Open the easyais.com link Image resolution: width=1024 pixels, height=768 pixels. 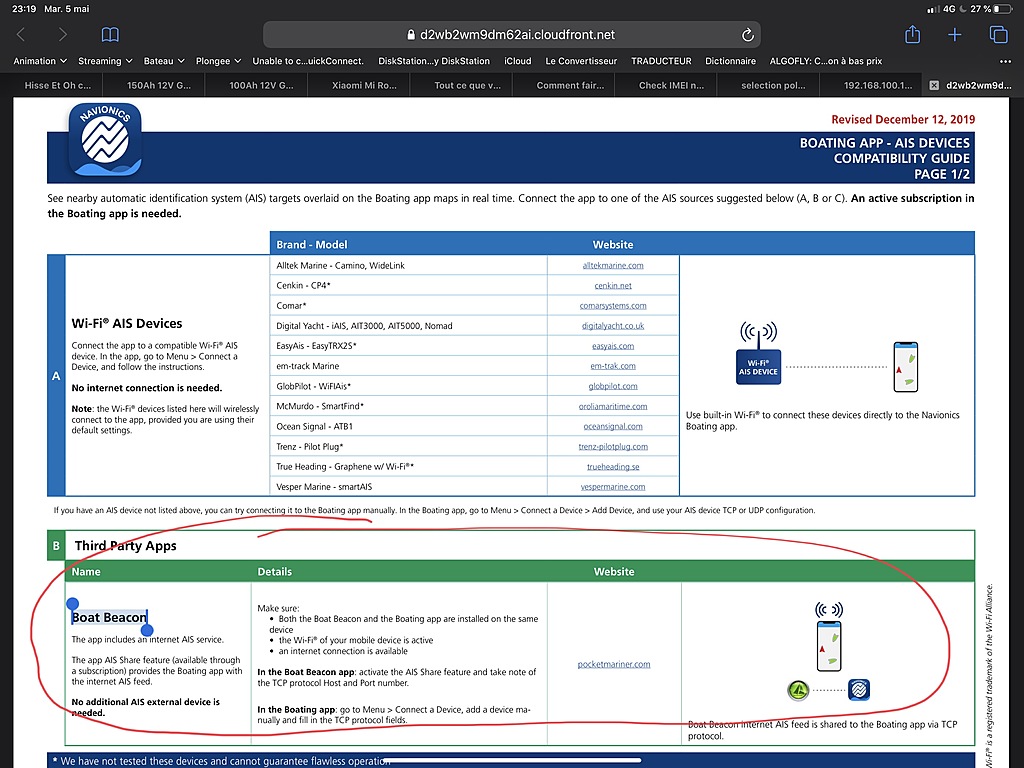coord(613,346)
